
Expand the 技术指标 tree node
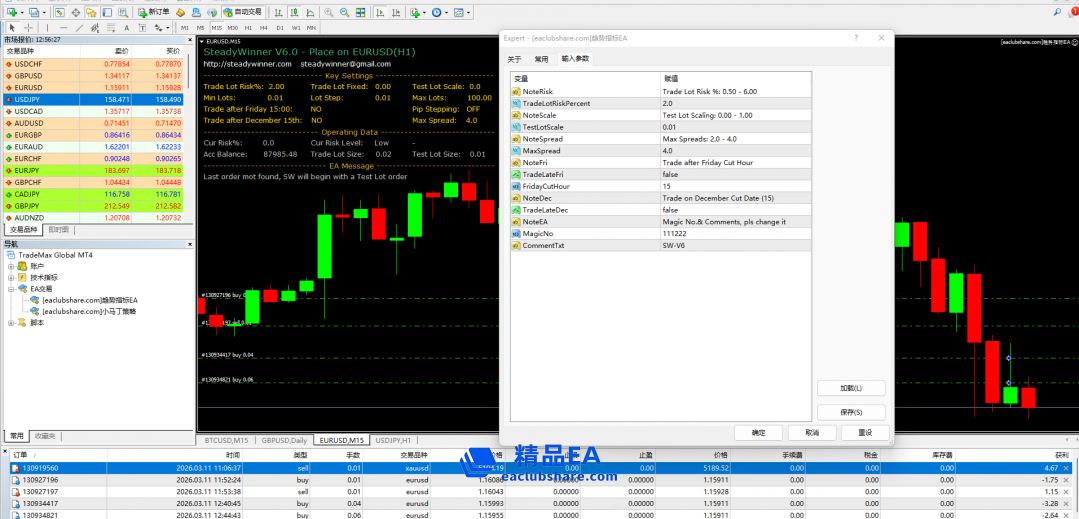(x=11, y=277)
